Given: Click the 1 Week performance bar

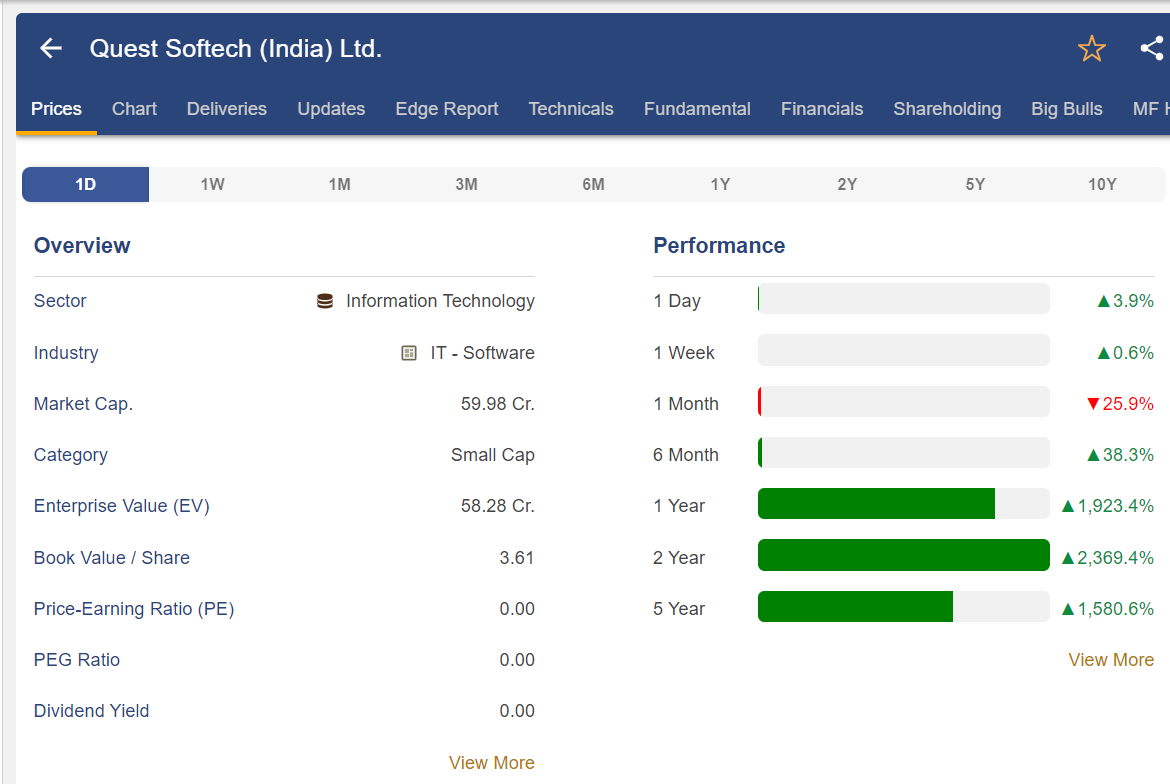Looking at the screenshot, I should 904,350.
